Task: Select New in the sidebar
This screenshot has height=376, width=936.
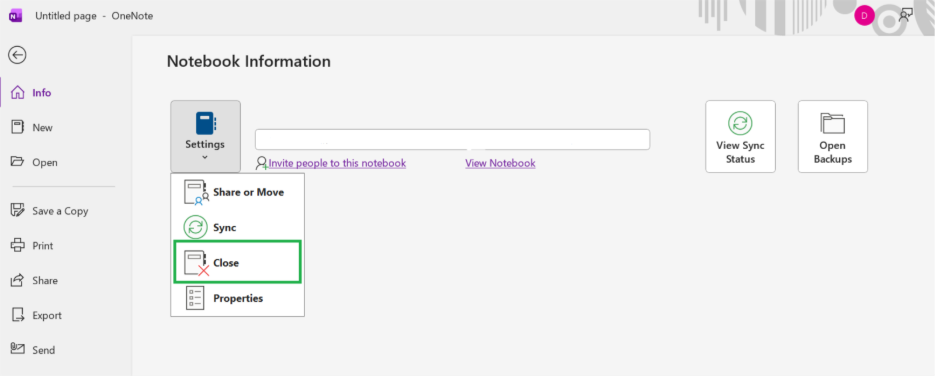Action: [33, 127]
